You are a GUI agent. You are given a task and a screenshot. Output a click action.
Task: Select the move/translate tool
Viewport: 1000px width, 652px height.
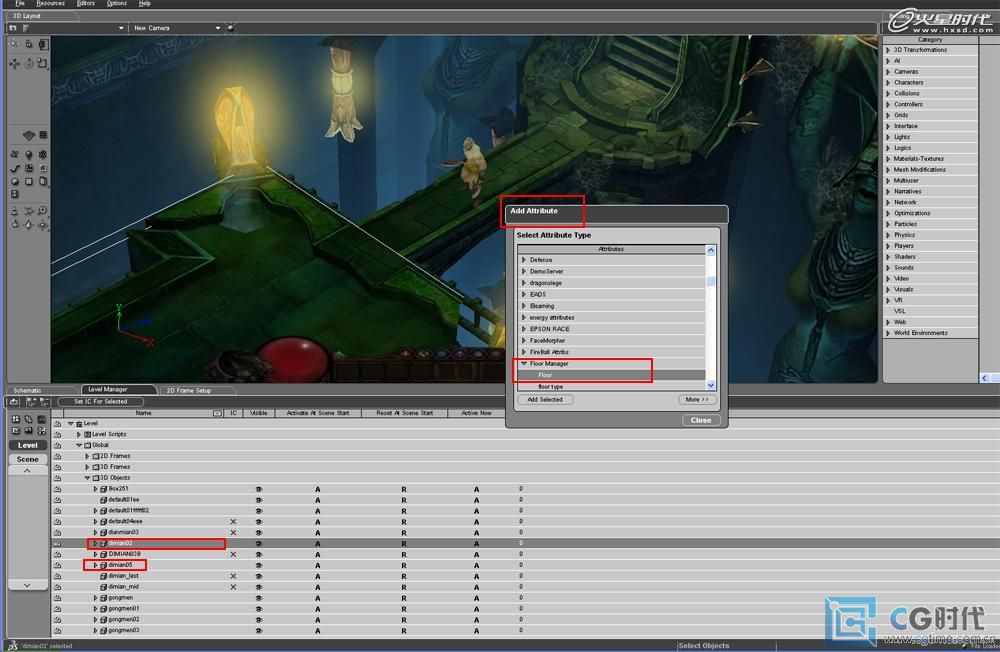tap(14, 63)
